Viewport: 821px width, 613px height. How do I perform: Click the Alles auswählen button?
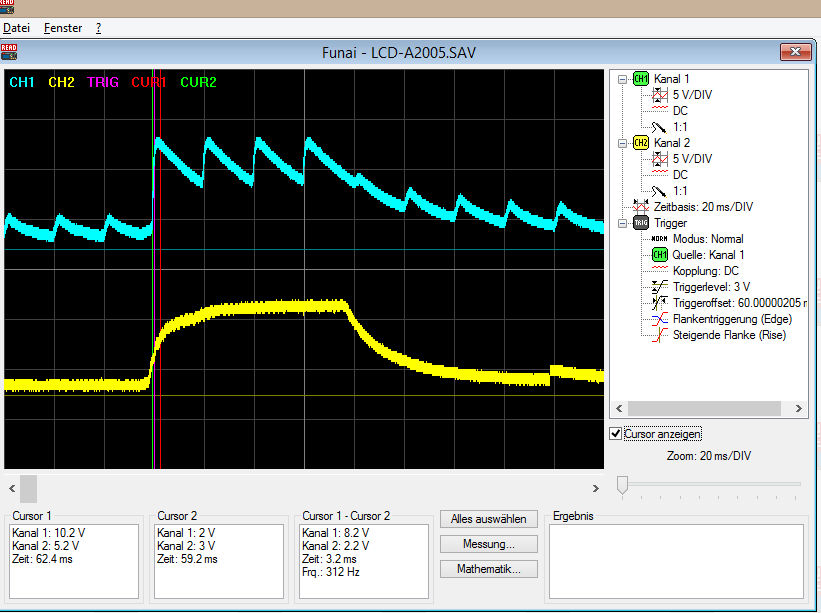[x=489, y=519]
